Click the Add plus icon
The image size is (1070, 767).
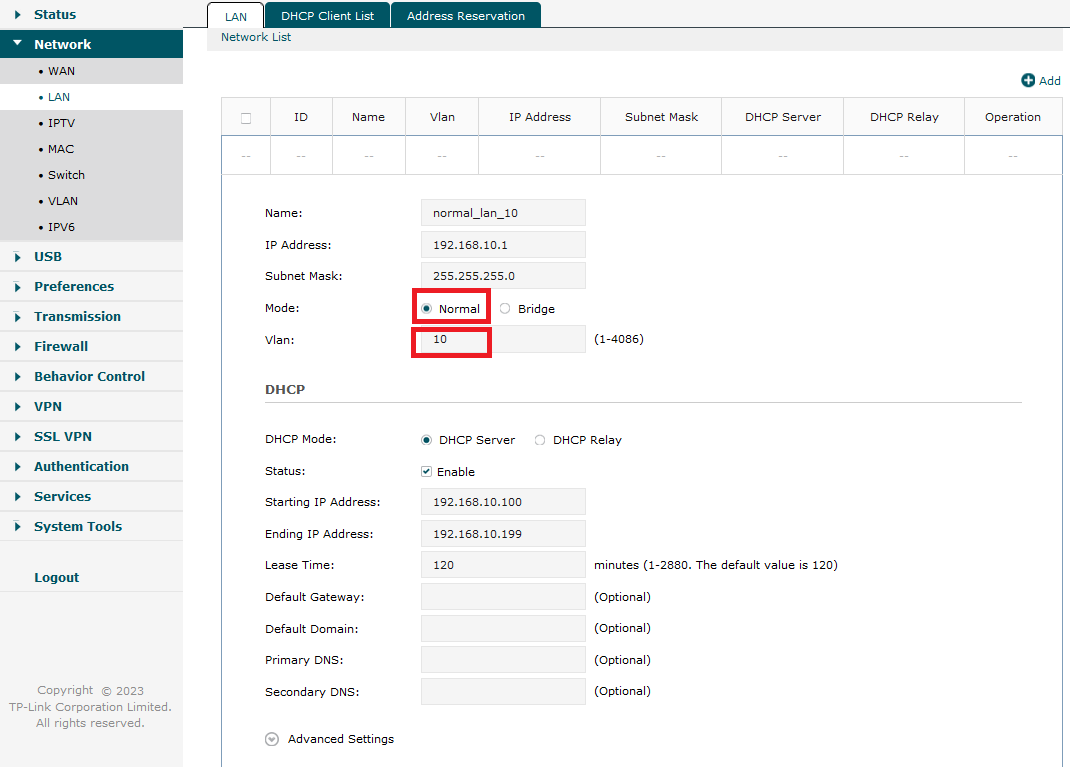click(1028, 81)
